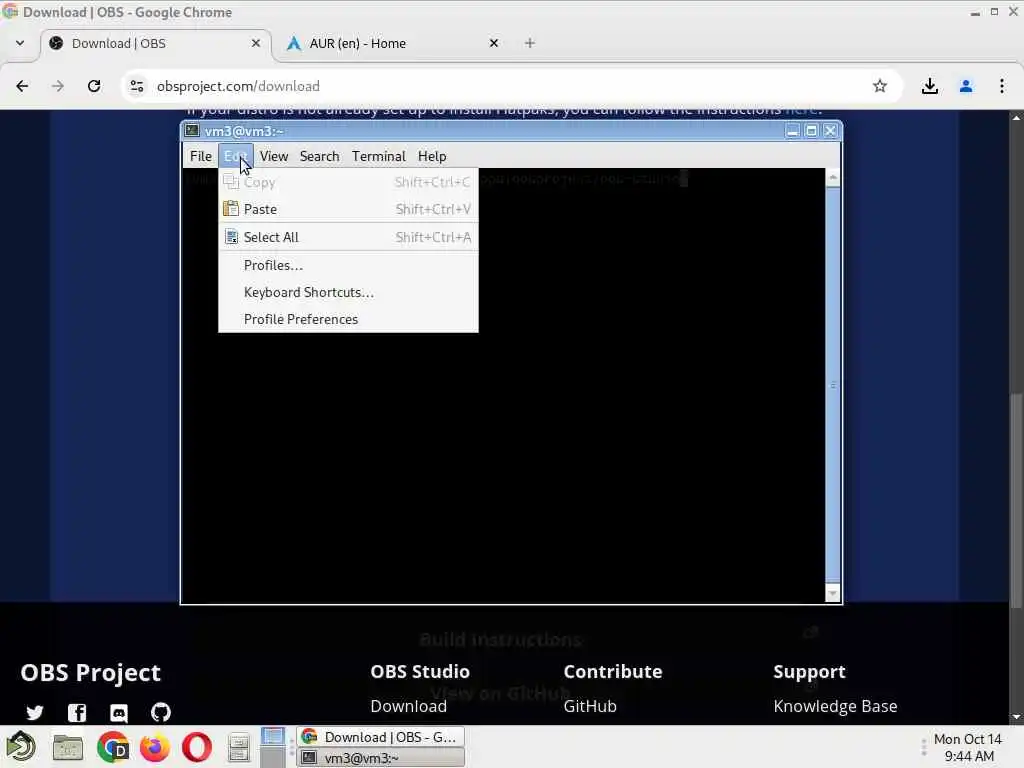Viewport: 1024px width, 768px height.
Task: Close the AUR (en) - Home tab
Action: click(494, 43)
